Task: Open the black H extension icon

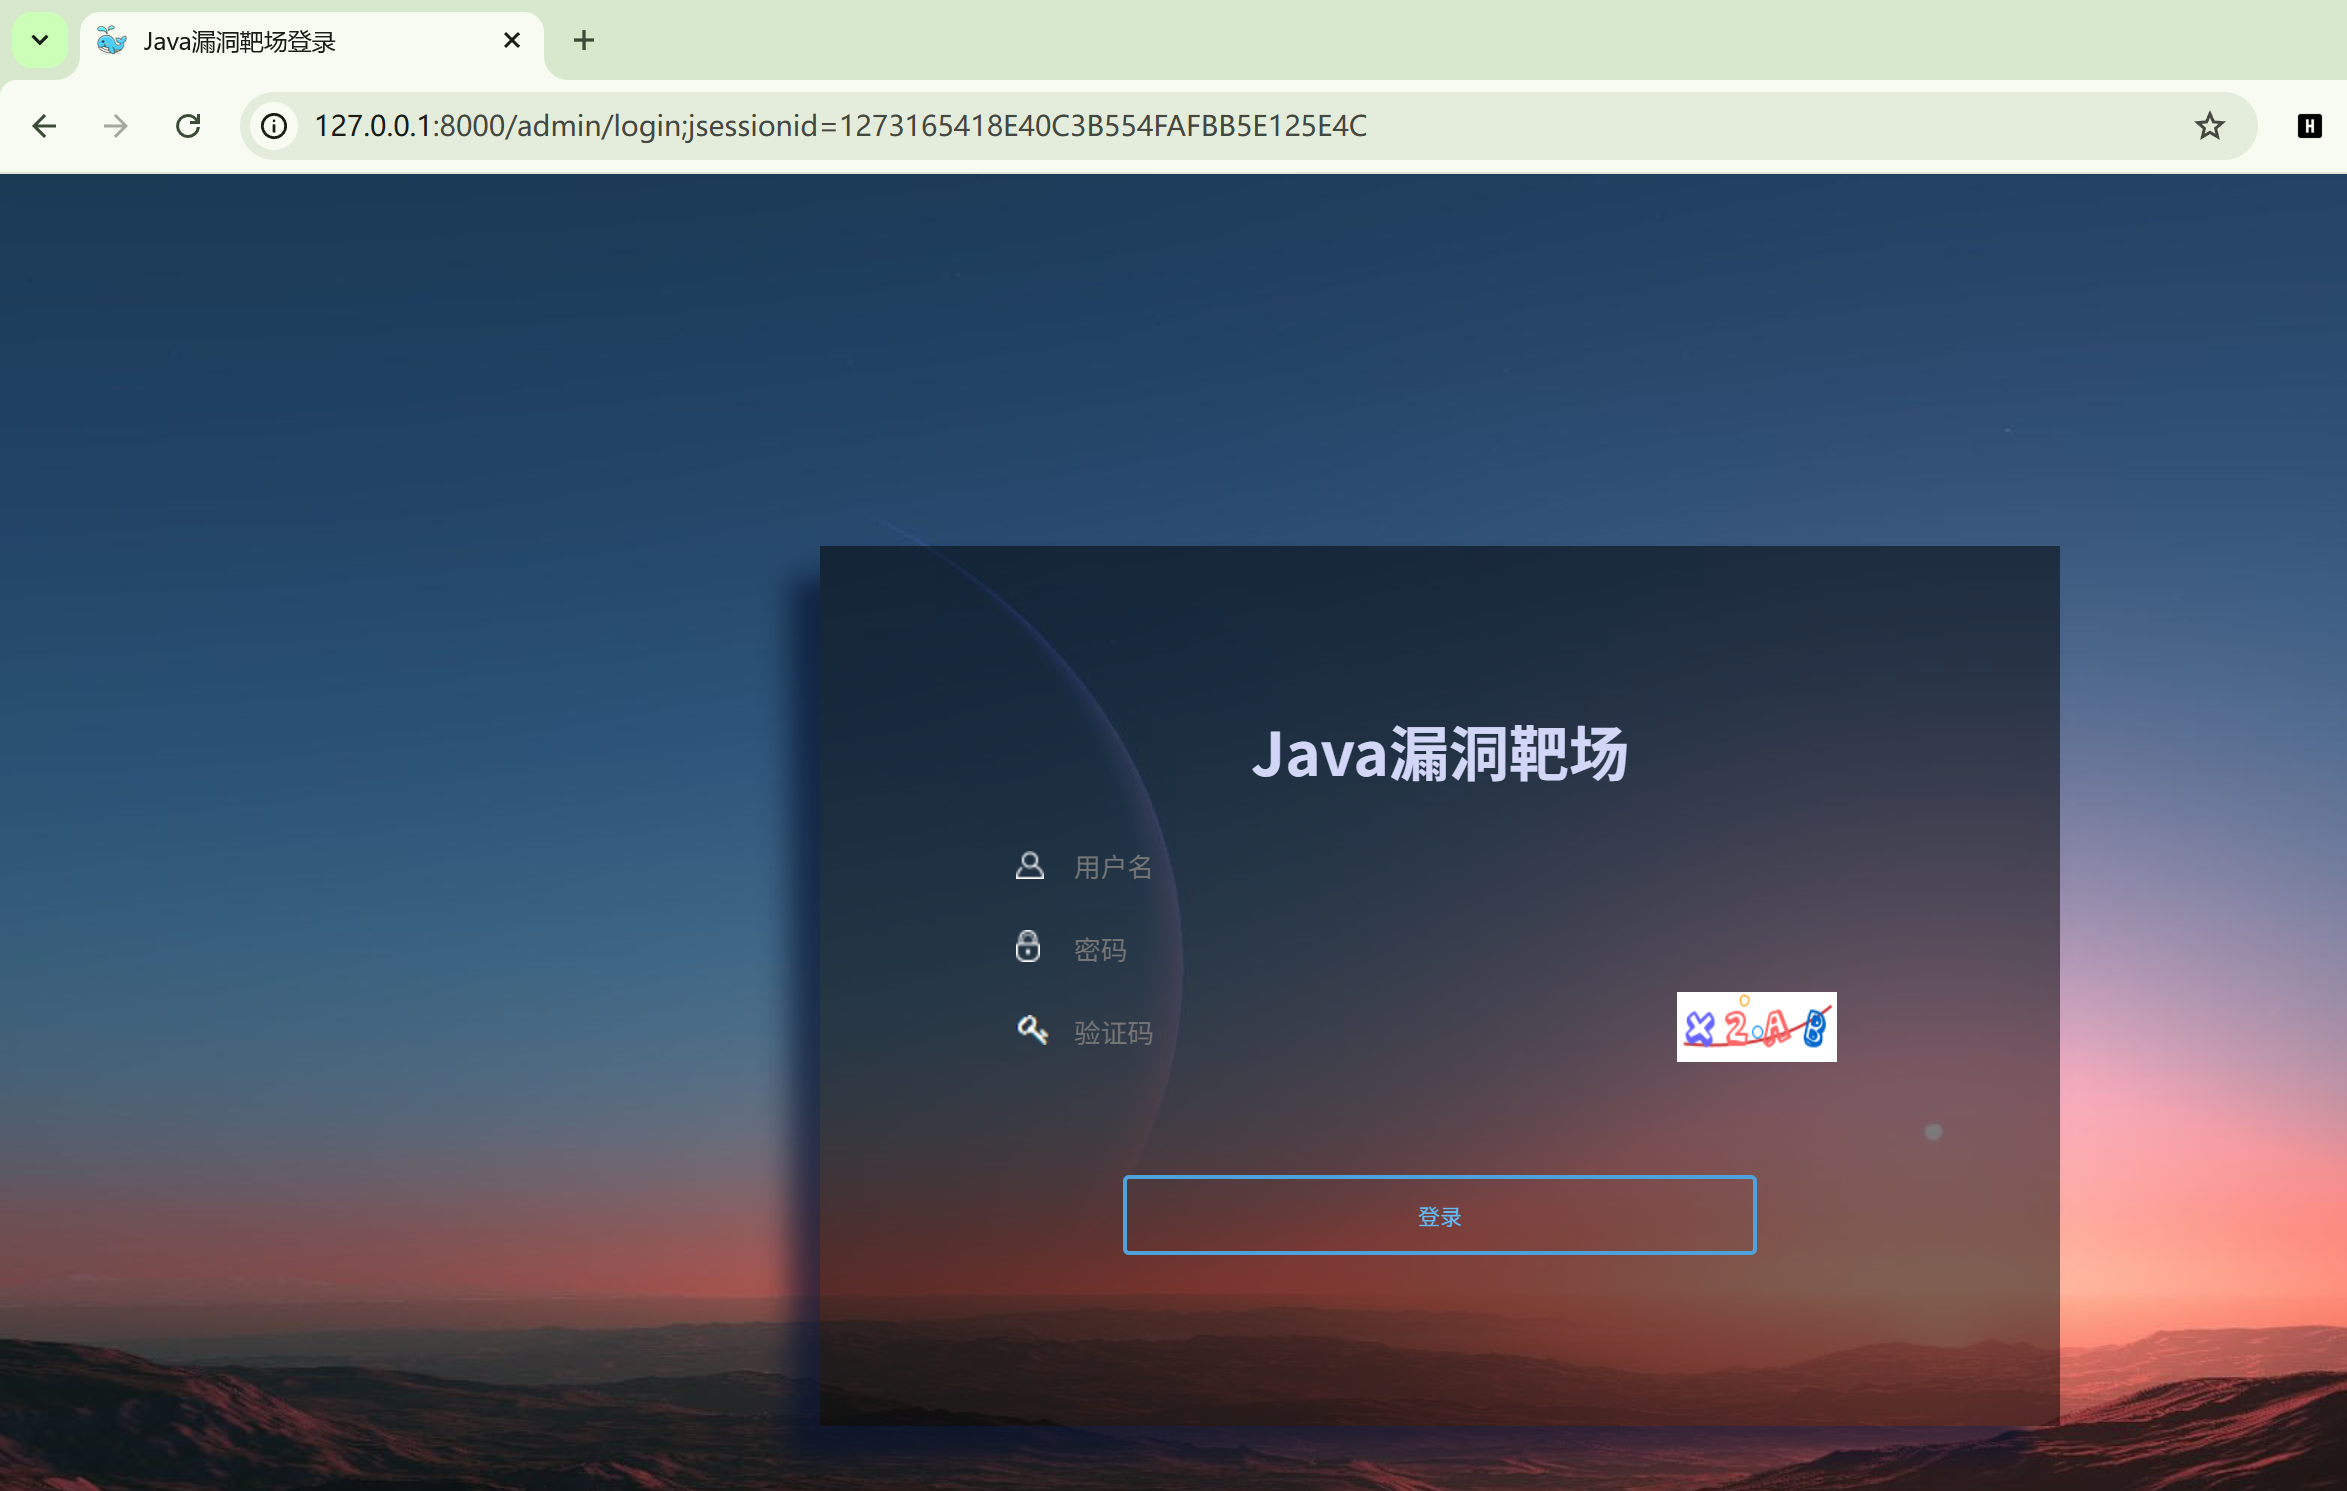Action: (2309, 126)
